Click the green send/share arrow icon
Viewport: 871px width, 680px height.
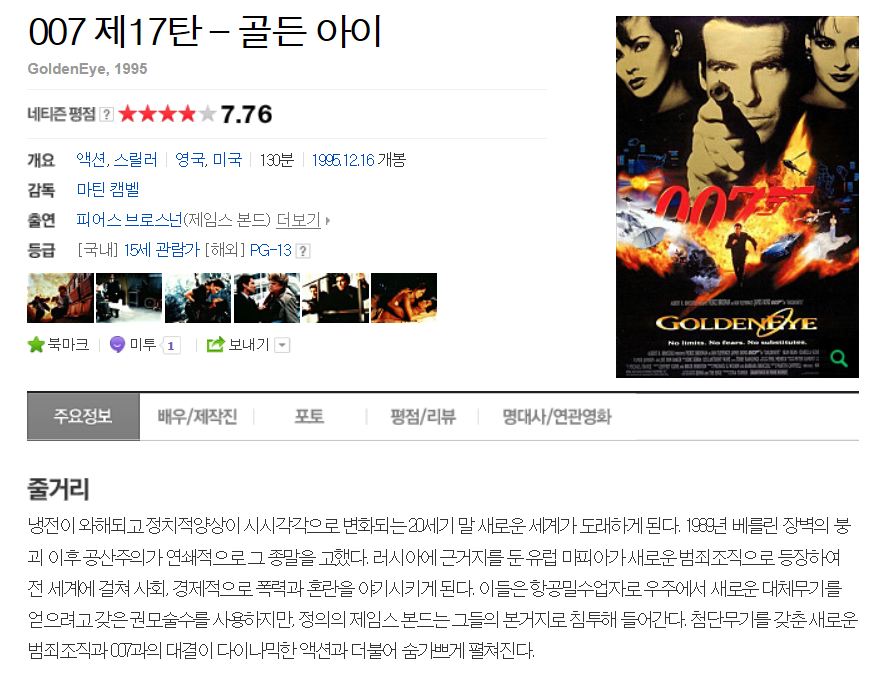click(x=215, y=345)
